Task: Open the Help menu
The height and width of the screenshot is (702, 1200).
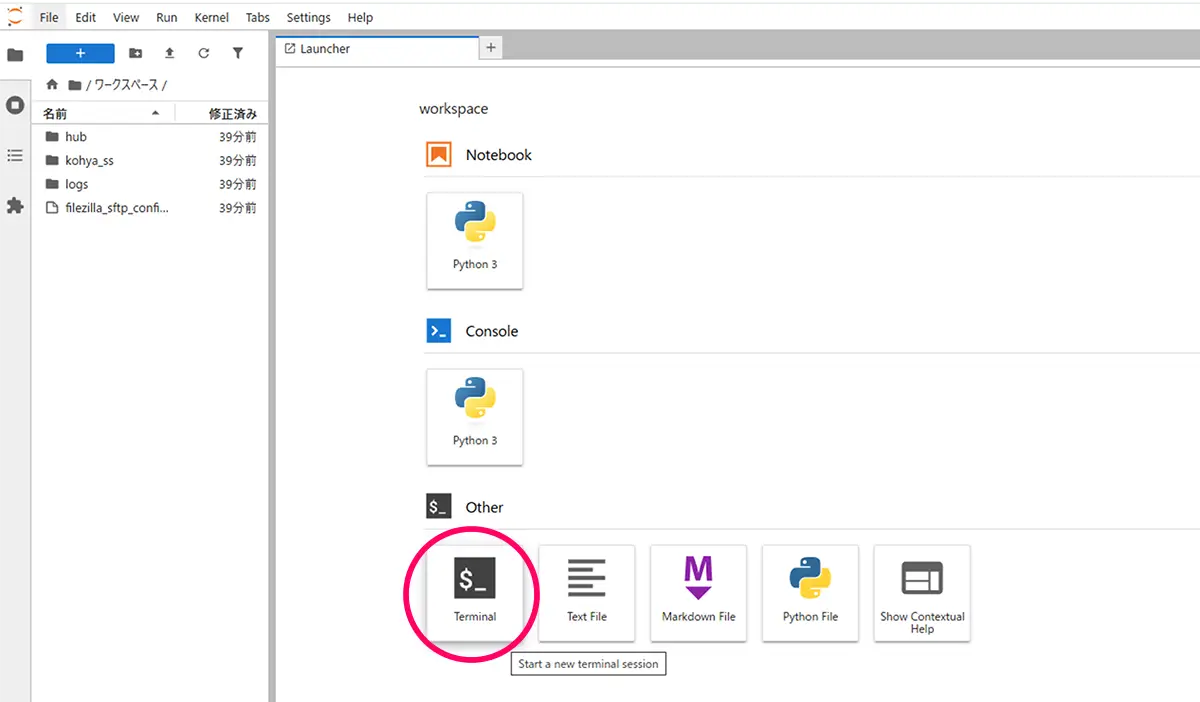Action: tap(360, 17)
